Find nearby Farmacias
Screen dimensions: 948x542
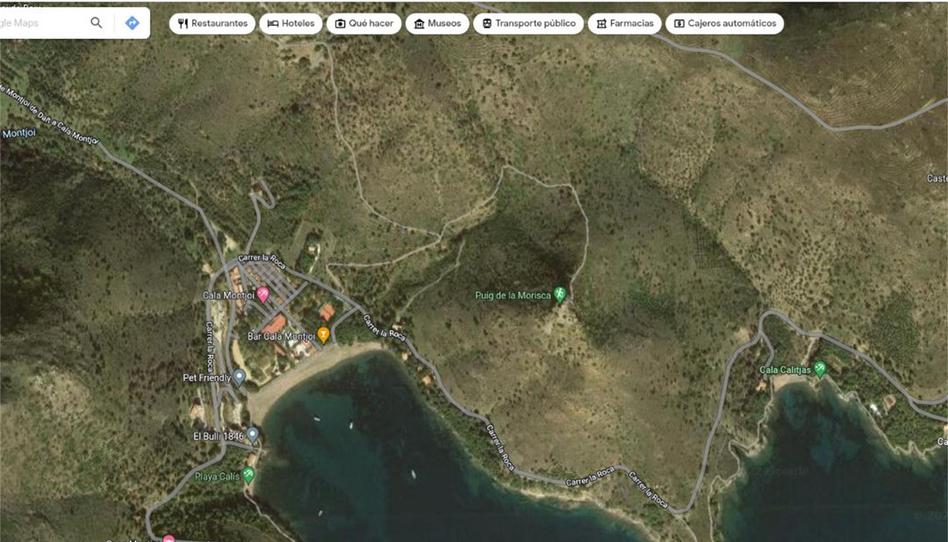pyautogui.click(x=624, y=23)
